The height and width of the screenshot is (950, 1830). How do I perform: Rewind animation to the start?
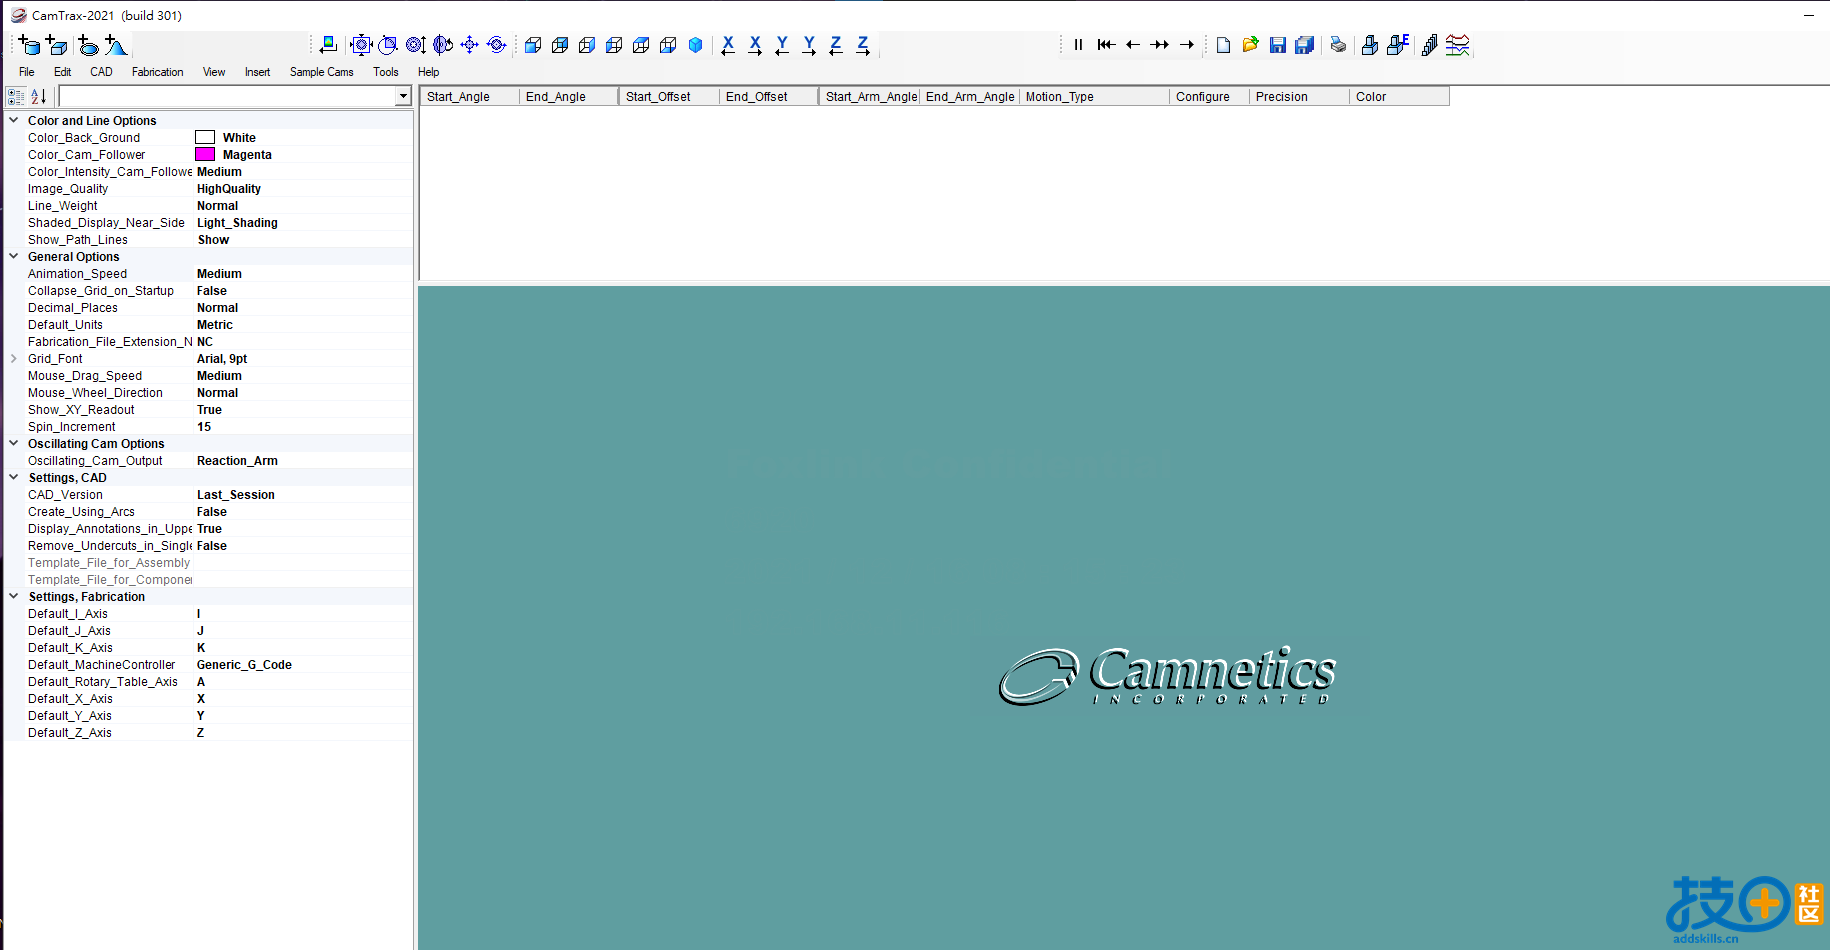click(1105, 45)
